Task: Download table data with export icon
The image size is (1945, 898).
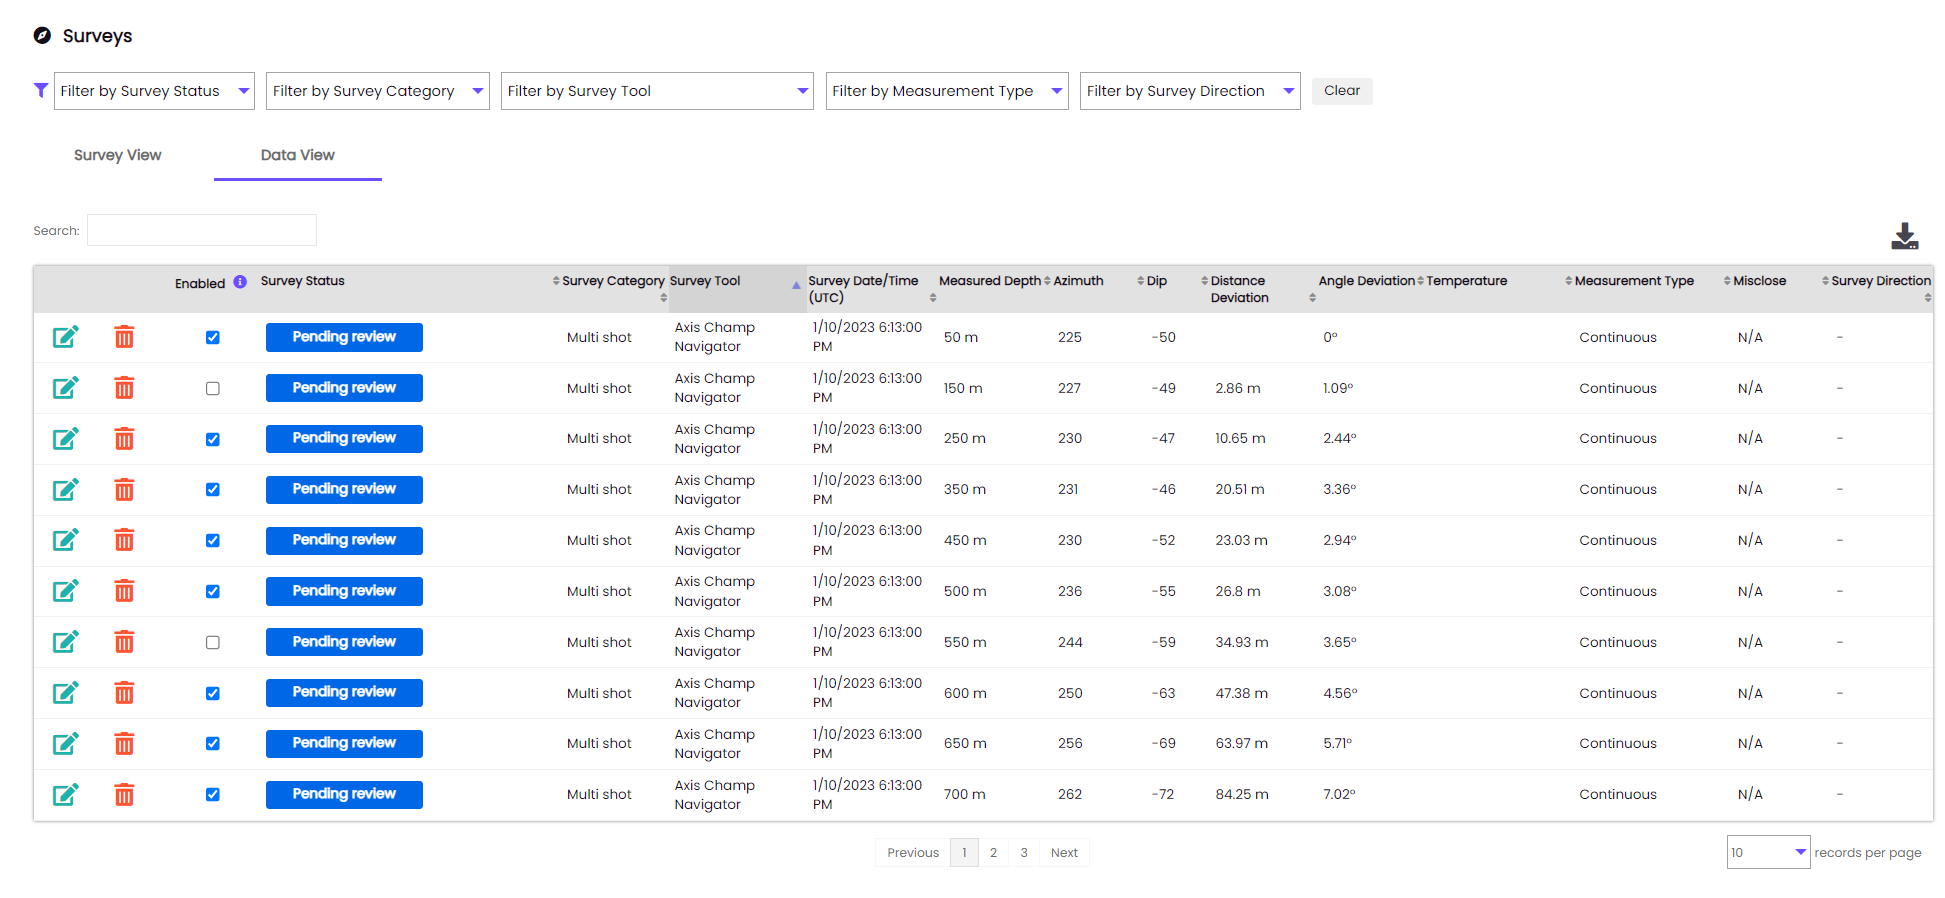Action: pyautogui.click(x=1904, y=236)
